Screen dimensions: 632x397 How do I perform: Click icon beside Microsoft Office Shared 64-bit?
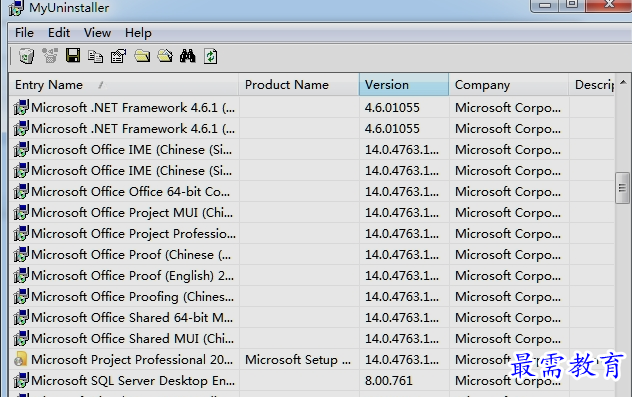(21, 317)
